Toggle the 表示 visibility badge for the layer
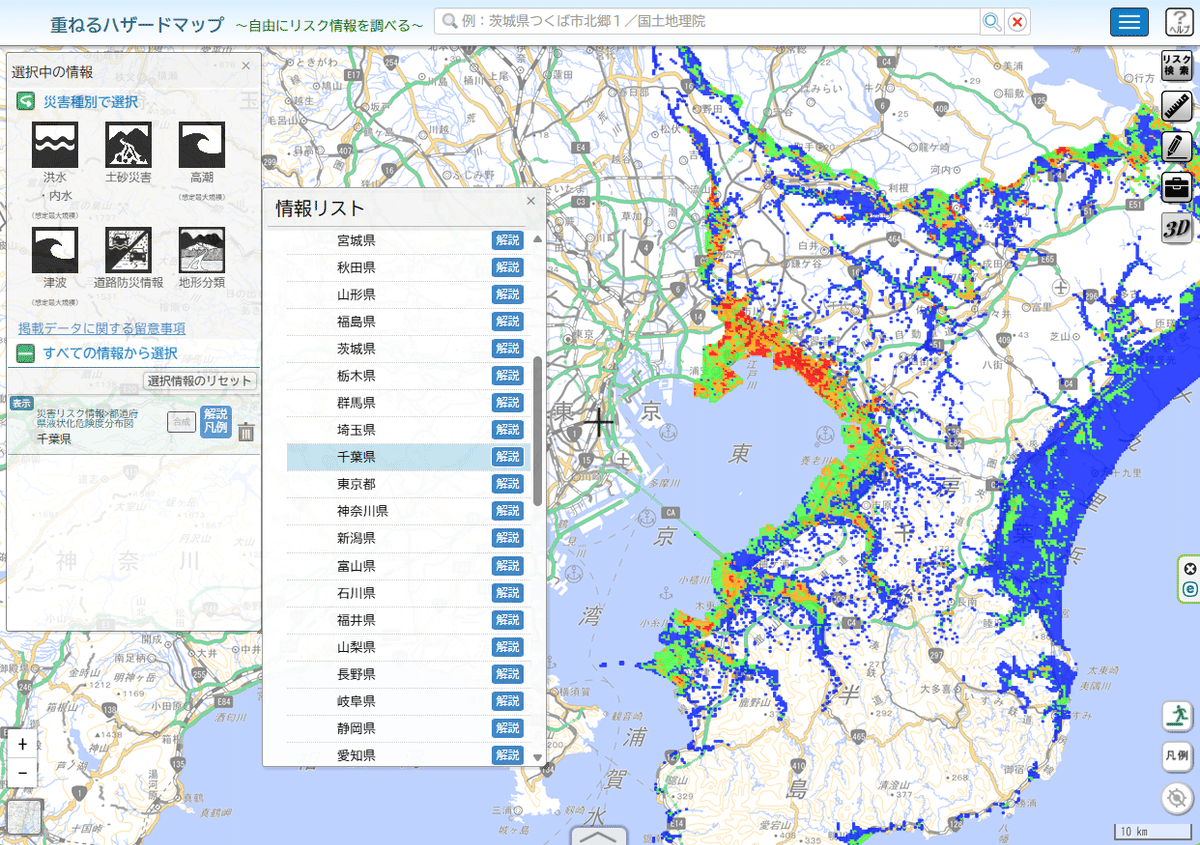Image resolution: width=1200 pixels, height=845 pixels. [21, 403]
